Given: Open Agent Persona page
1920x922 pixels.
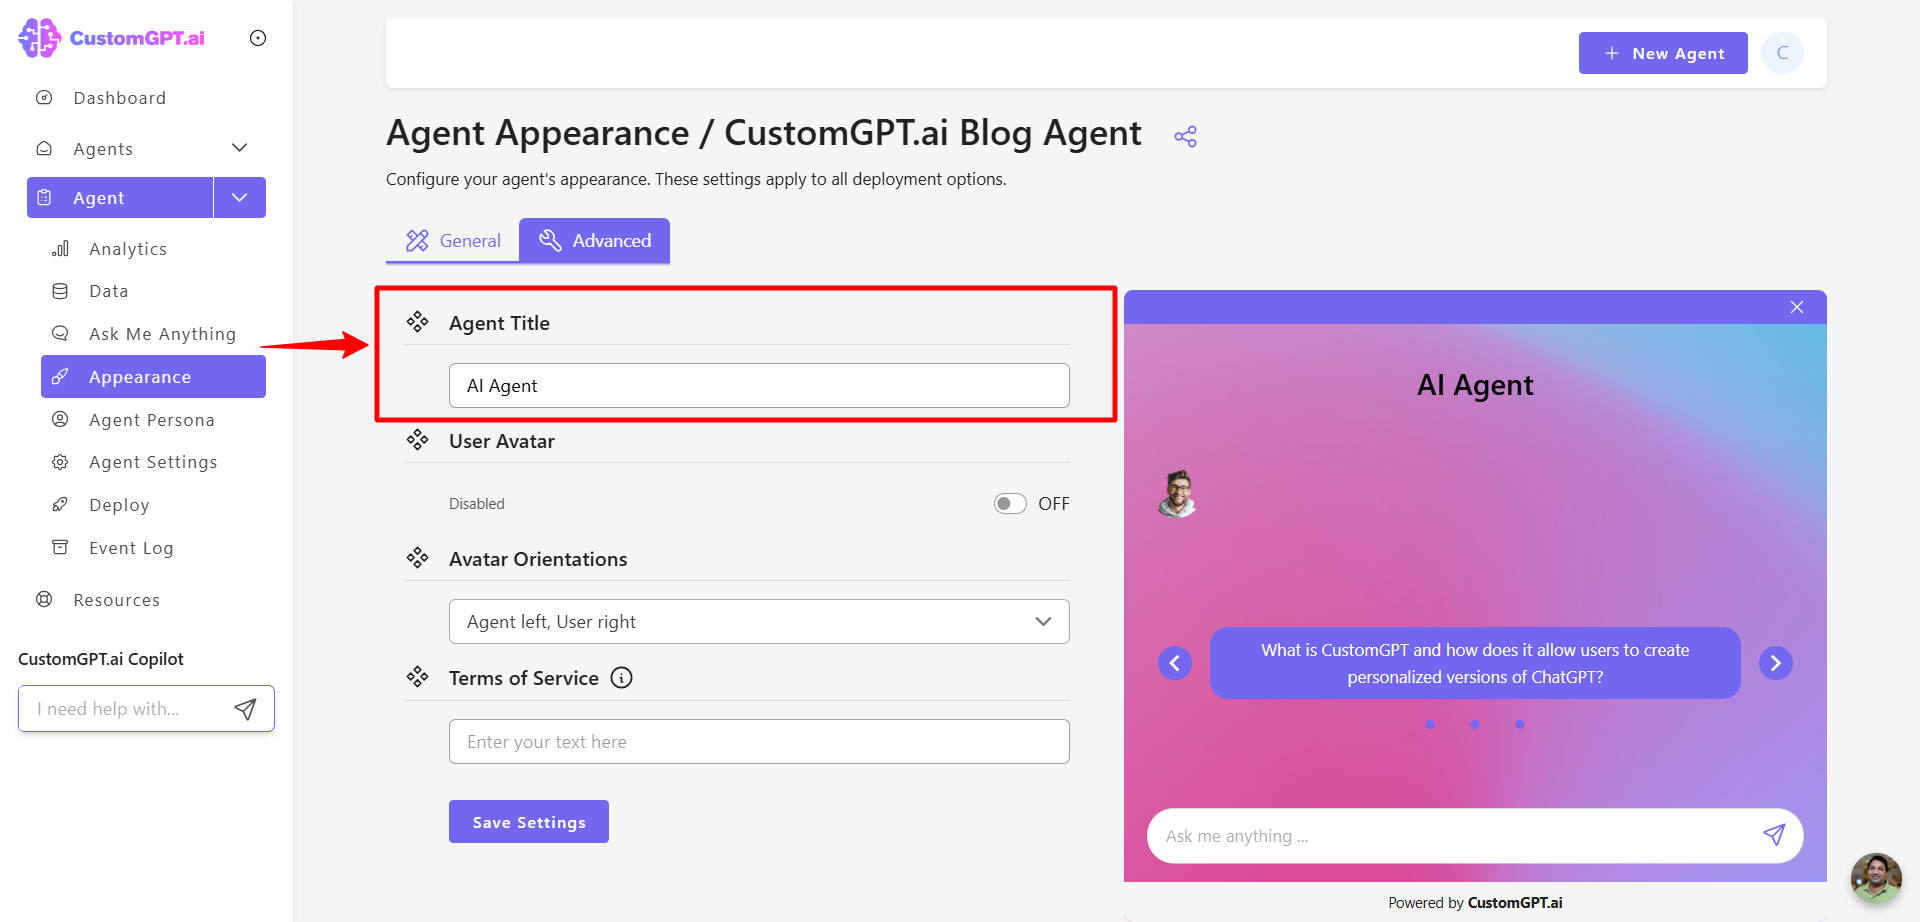Looking at the screenshot, I should coord(151,420).
